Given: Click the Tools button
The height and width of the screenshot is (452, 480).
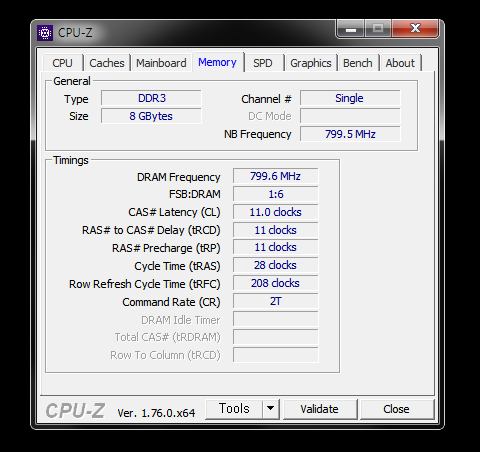Looking at the screenshot, I should [x=234, y=409].
